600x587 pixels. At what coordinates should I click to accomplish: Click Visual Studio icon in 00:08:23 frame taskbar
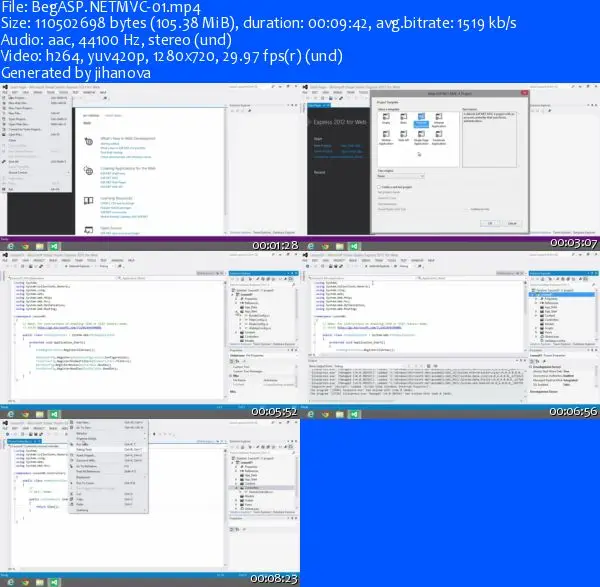click(x=54, y=582)
